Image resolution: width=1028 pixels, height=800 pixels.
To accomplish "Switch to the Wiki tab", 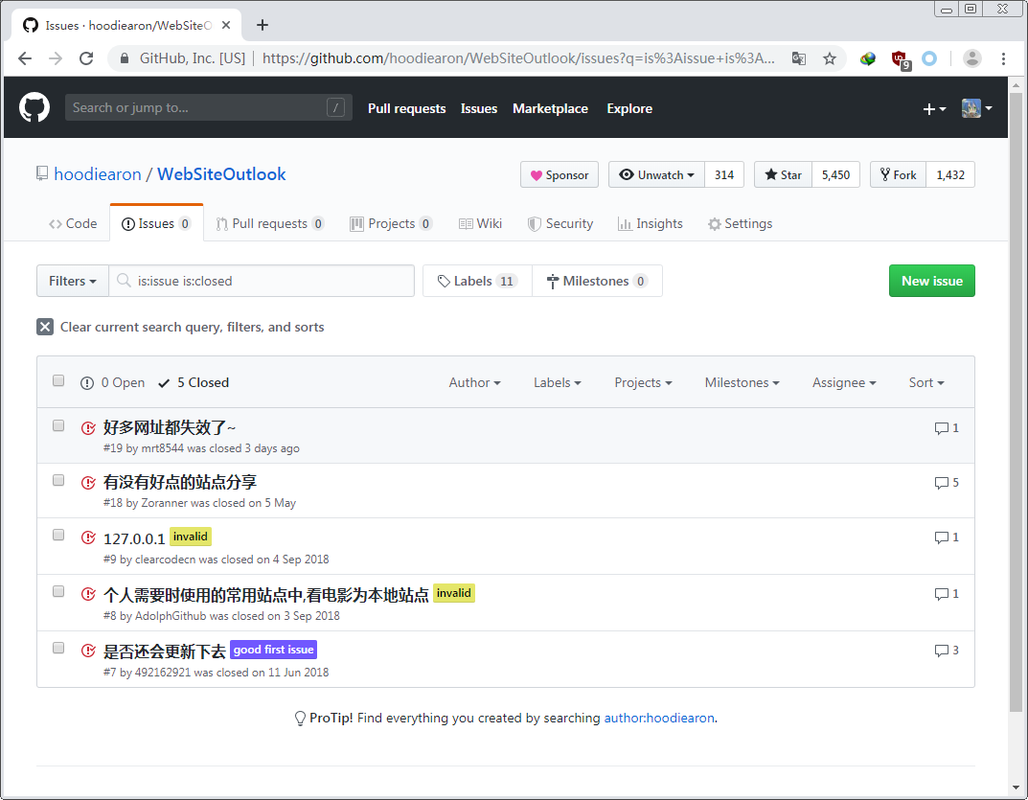I will click(481, 224).
